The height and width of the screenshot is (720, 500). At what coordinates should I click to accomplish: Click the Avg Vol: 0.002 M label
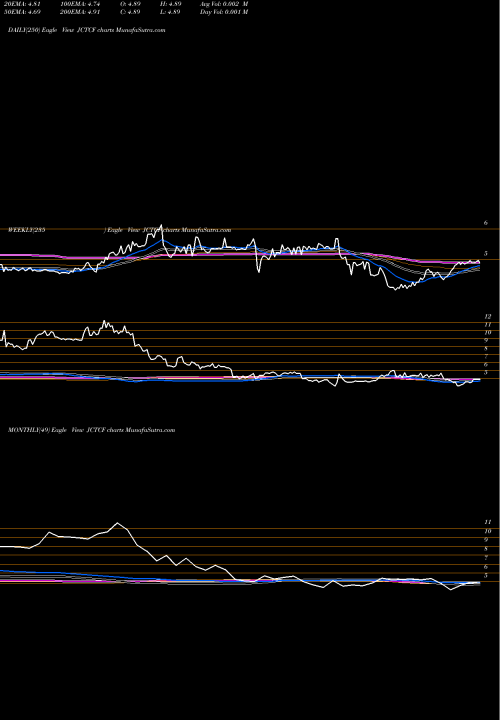[x=224, y=3]
